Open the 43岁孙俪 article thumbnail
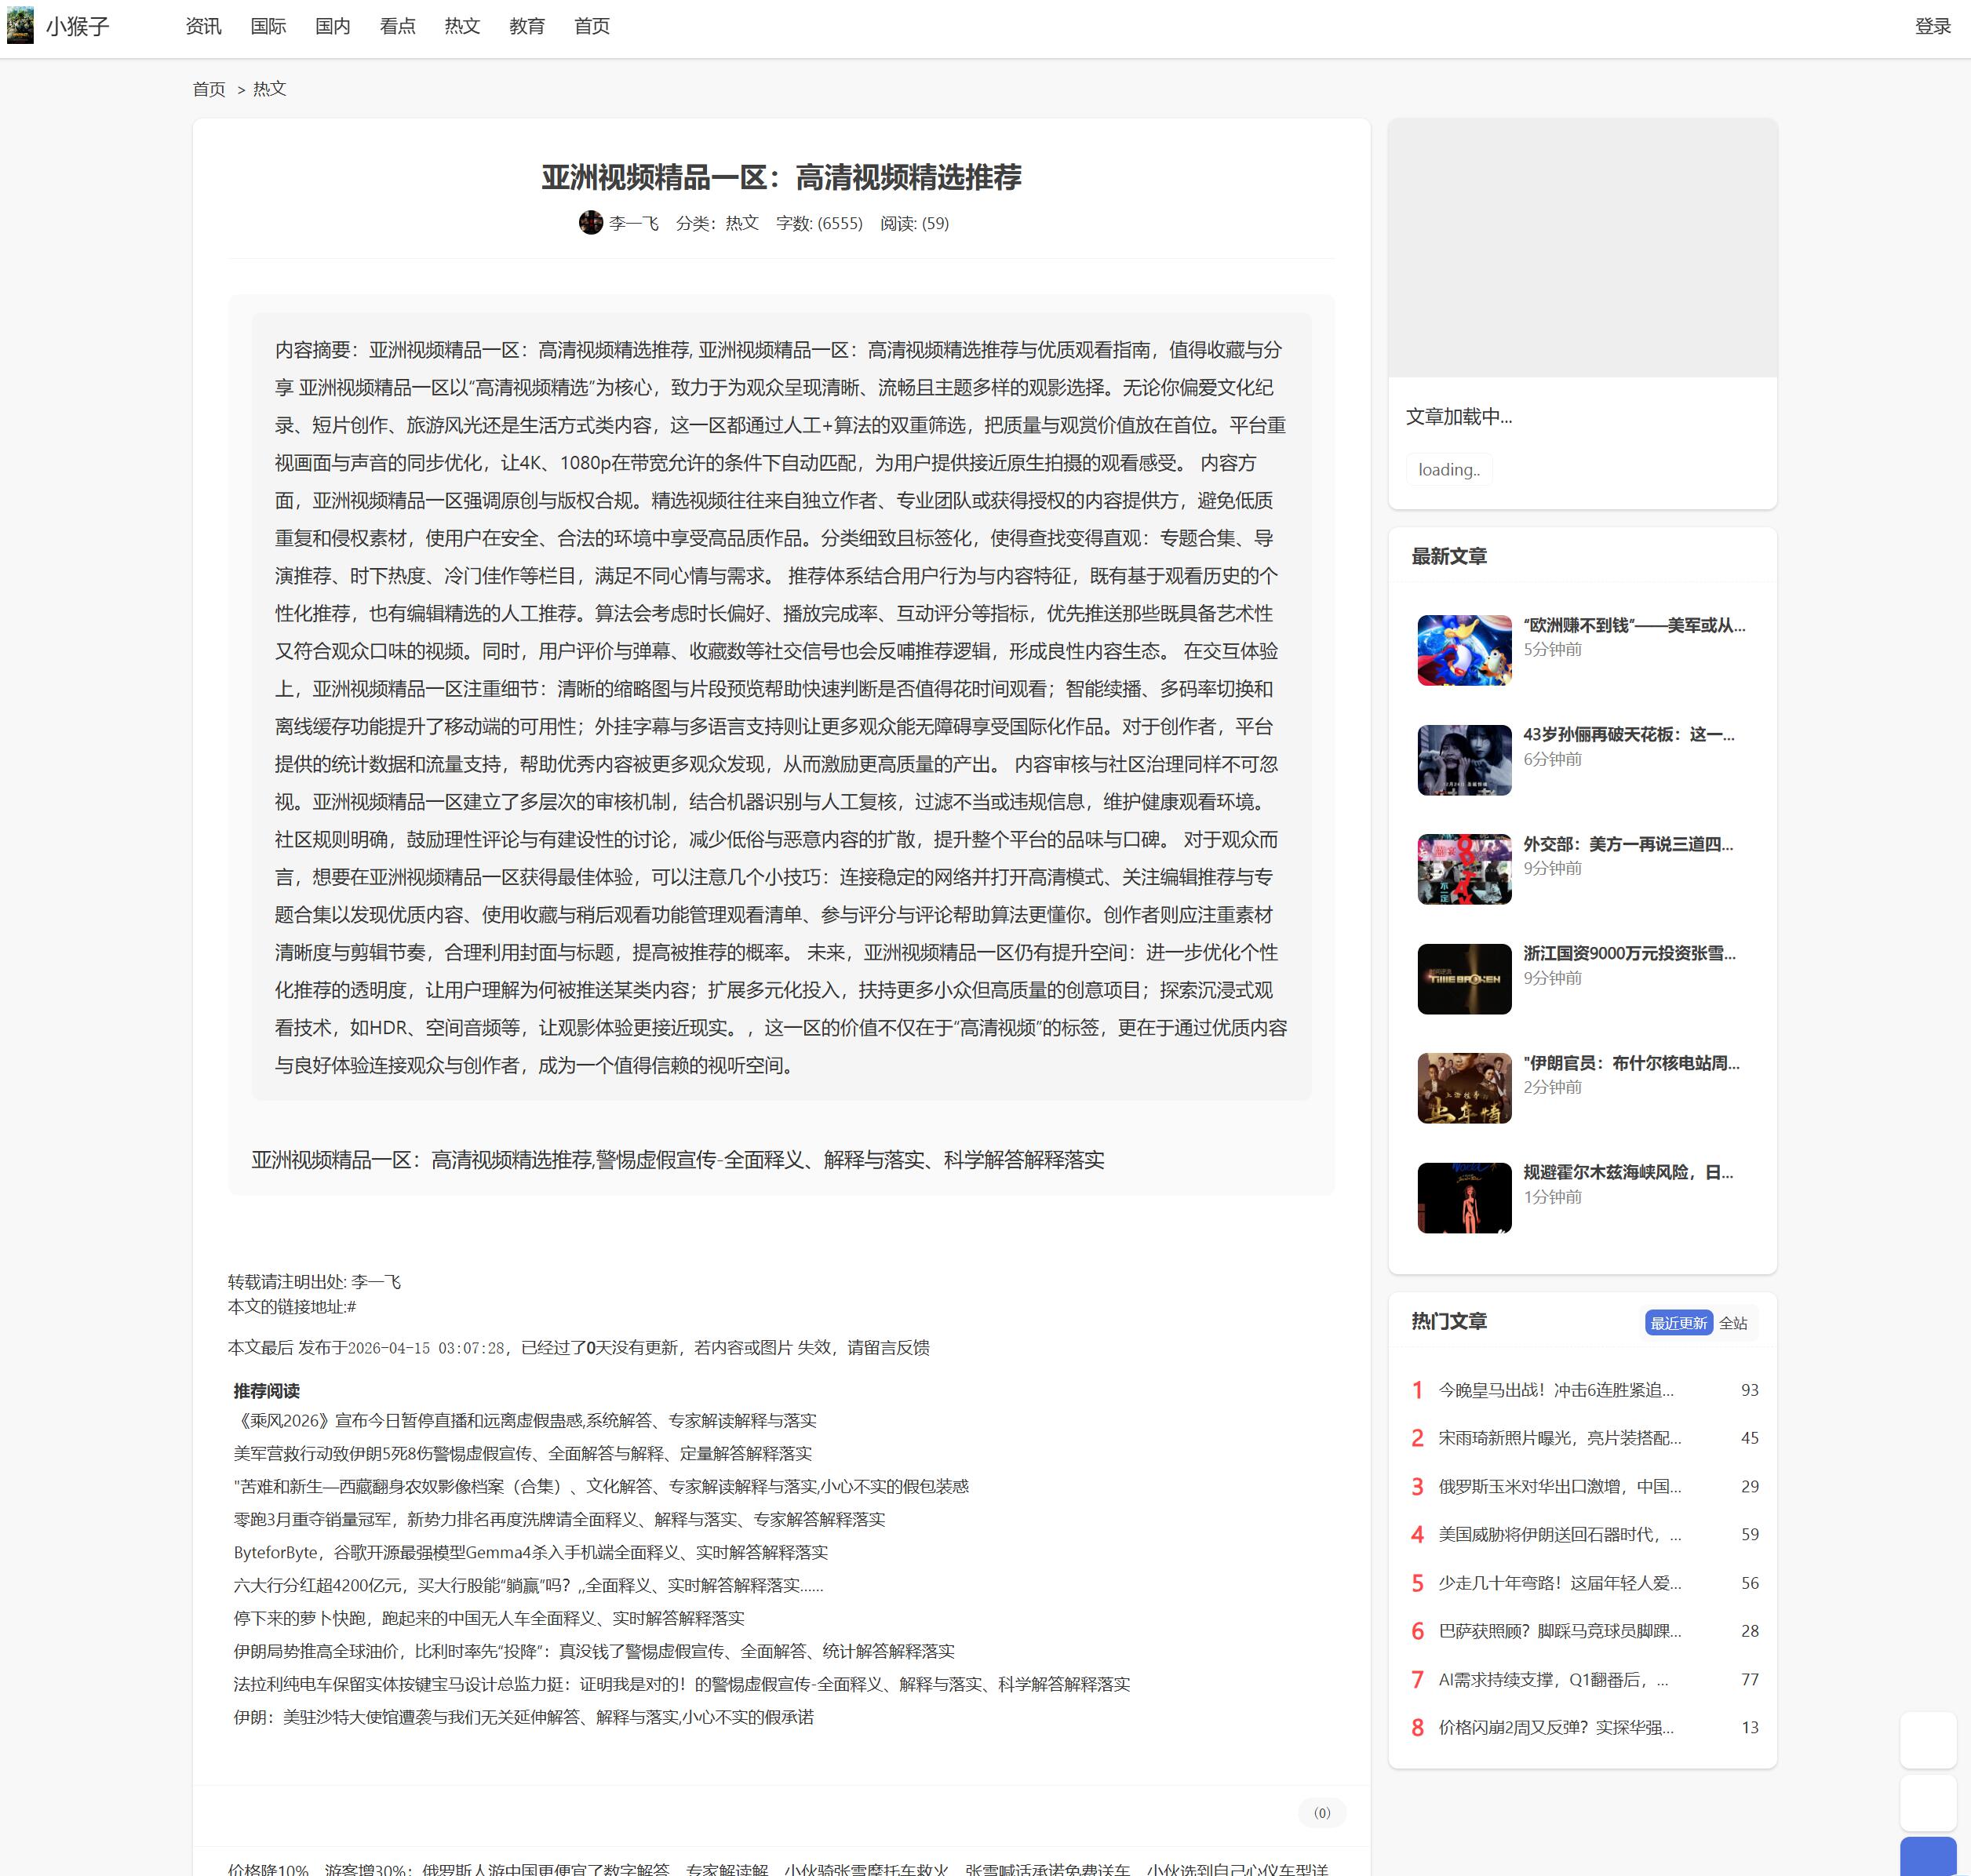The width and height of the screenshot is (1971, 1876). click(x=1464, y=760)
